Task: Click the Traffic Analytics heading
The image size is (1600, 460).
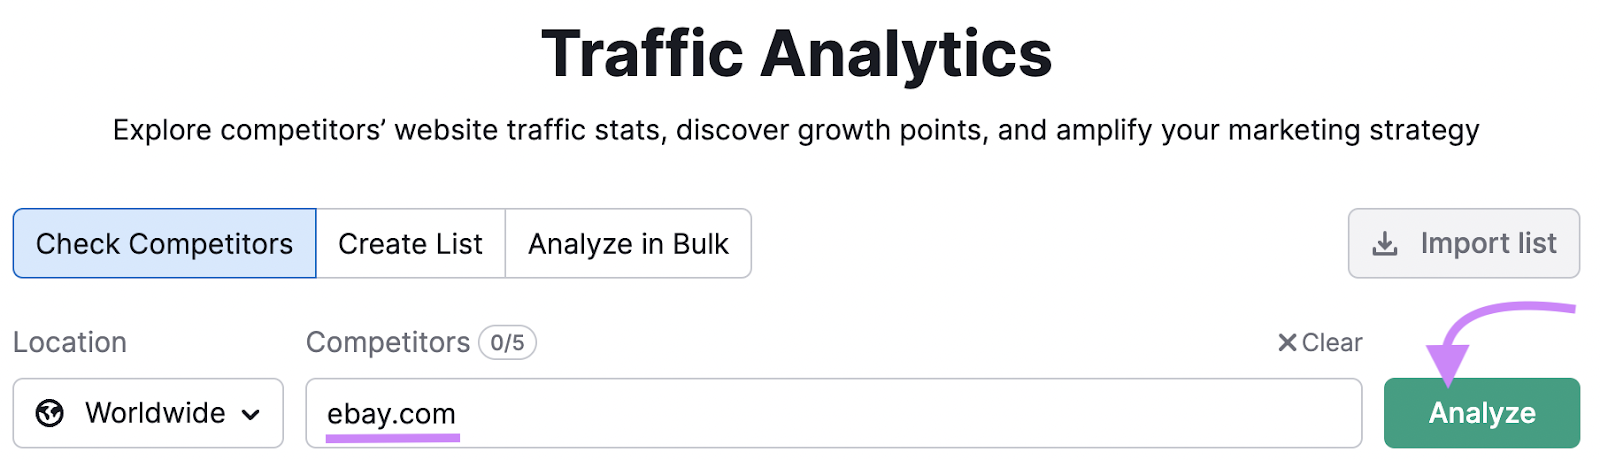Action: [797, 53]
